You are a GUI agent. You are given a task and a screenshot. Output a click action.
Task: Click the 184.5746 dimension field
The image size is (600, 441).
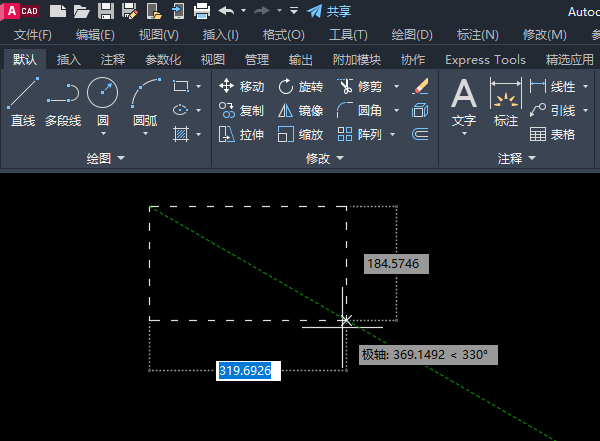[x=396, y=264]
